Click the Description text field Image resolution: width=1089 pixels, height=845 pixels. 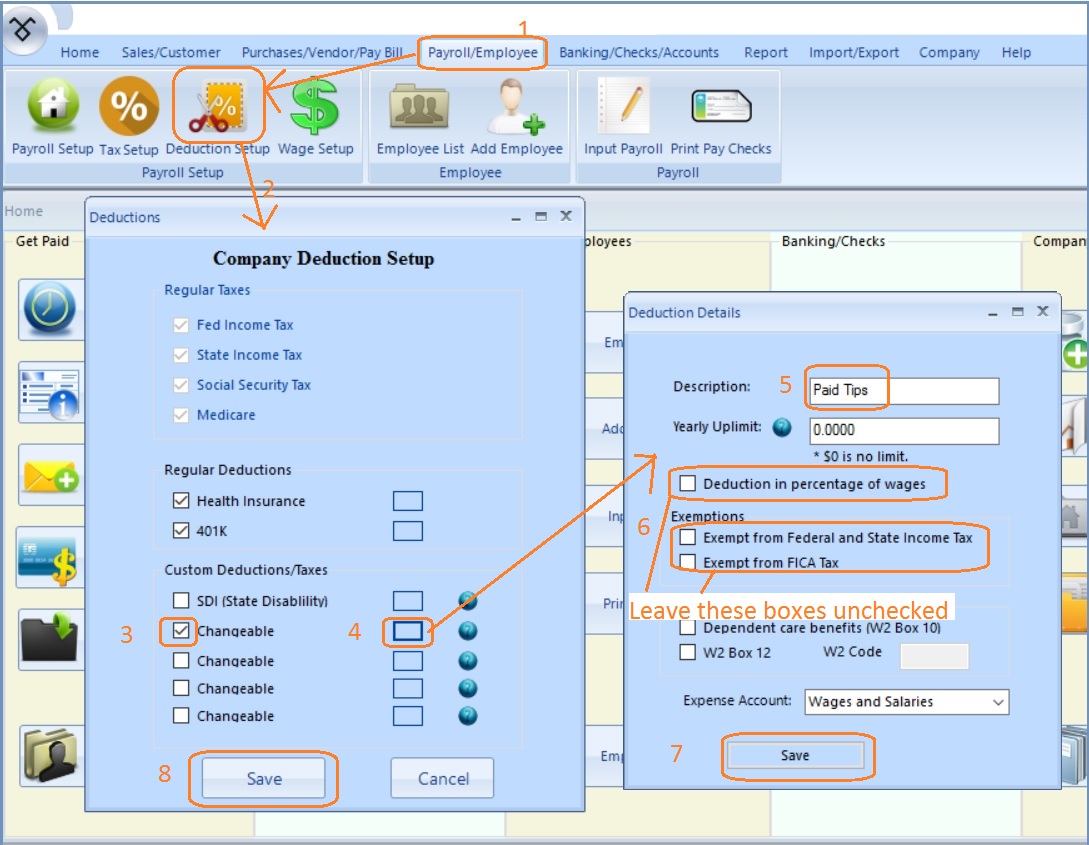coord(902,391)
